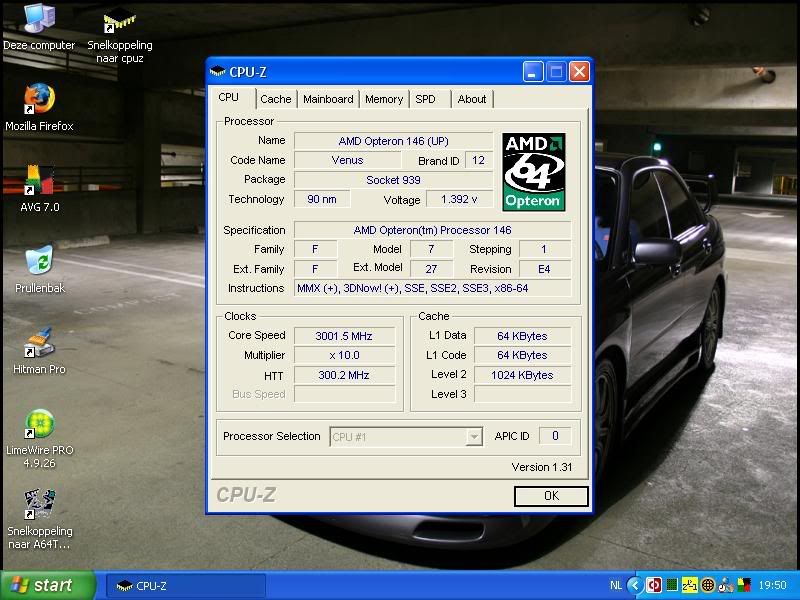The height and width of the screenshot is (600, 800).
Task: Click the Package value Socket 939
Action: [393, 180]
